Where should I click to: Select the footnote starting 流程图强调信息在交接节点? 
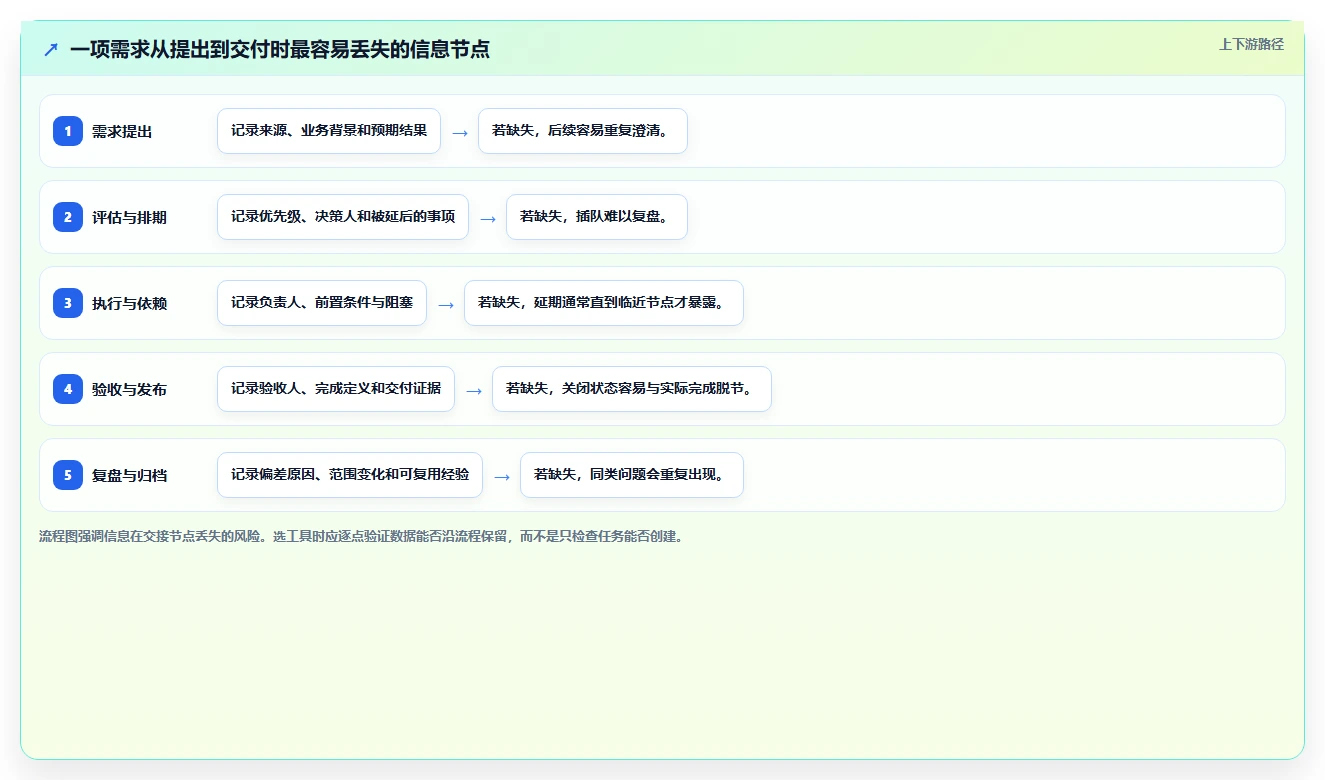tap(360, 536)
